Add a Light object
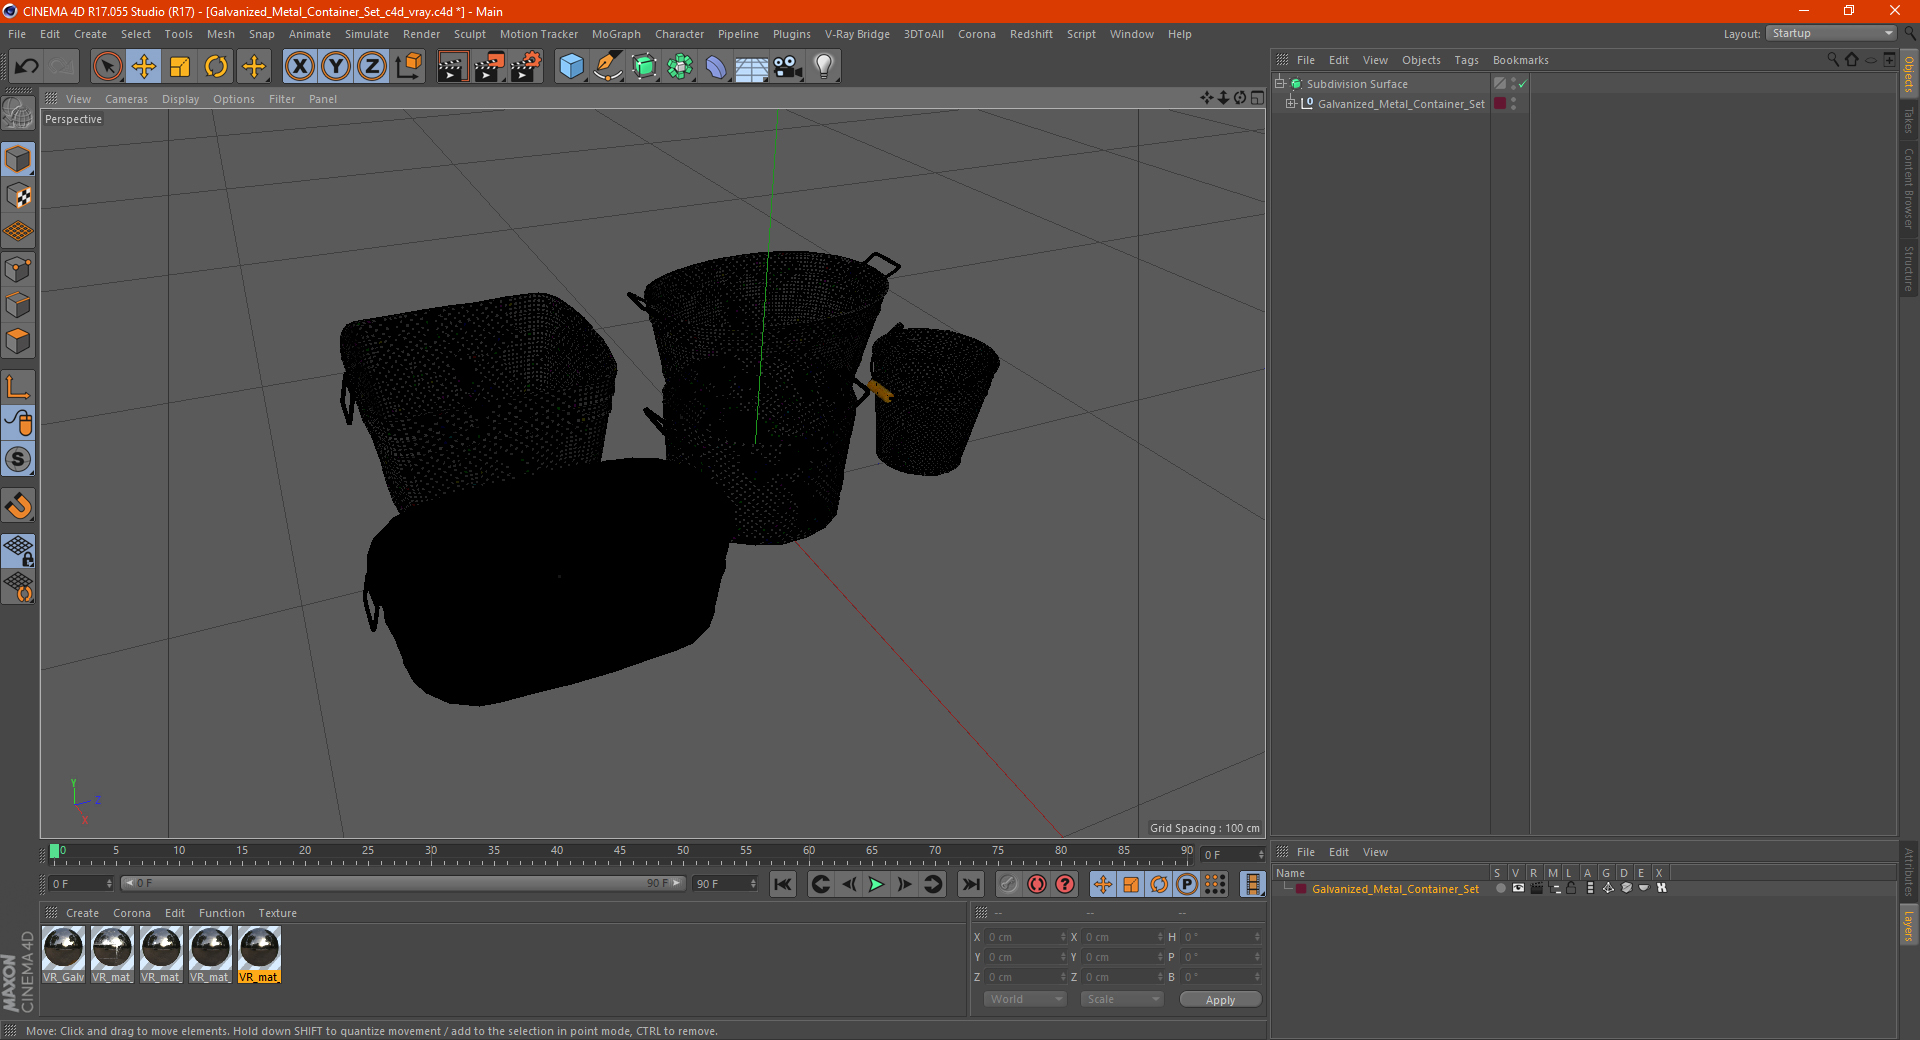The image size is (1920, 1040). (824, 67)
